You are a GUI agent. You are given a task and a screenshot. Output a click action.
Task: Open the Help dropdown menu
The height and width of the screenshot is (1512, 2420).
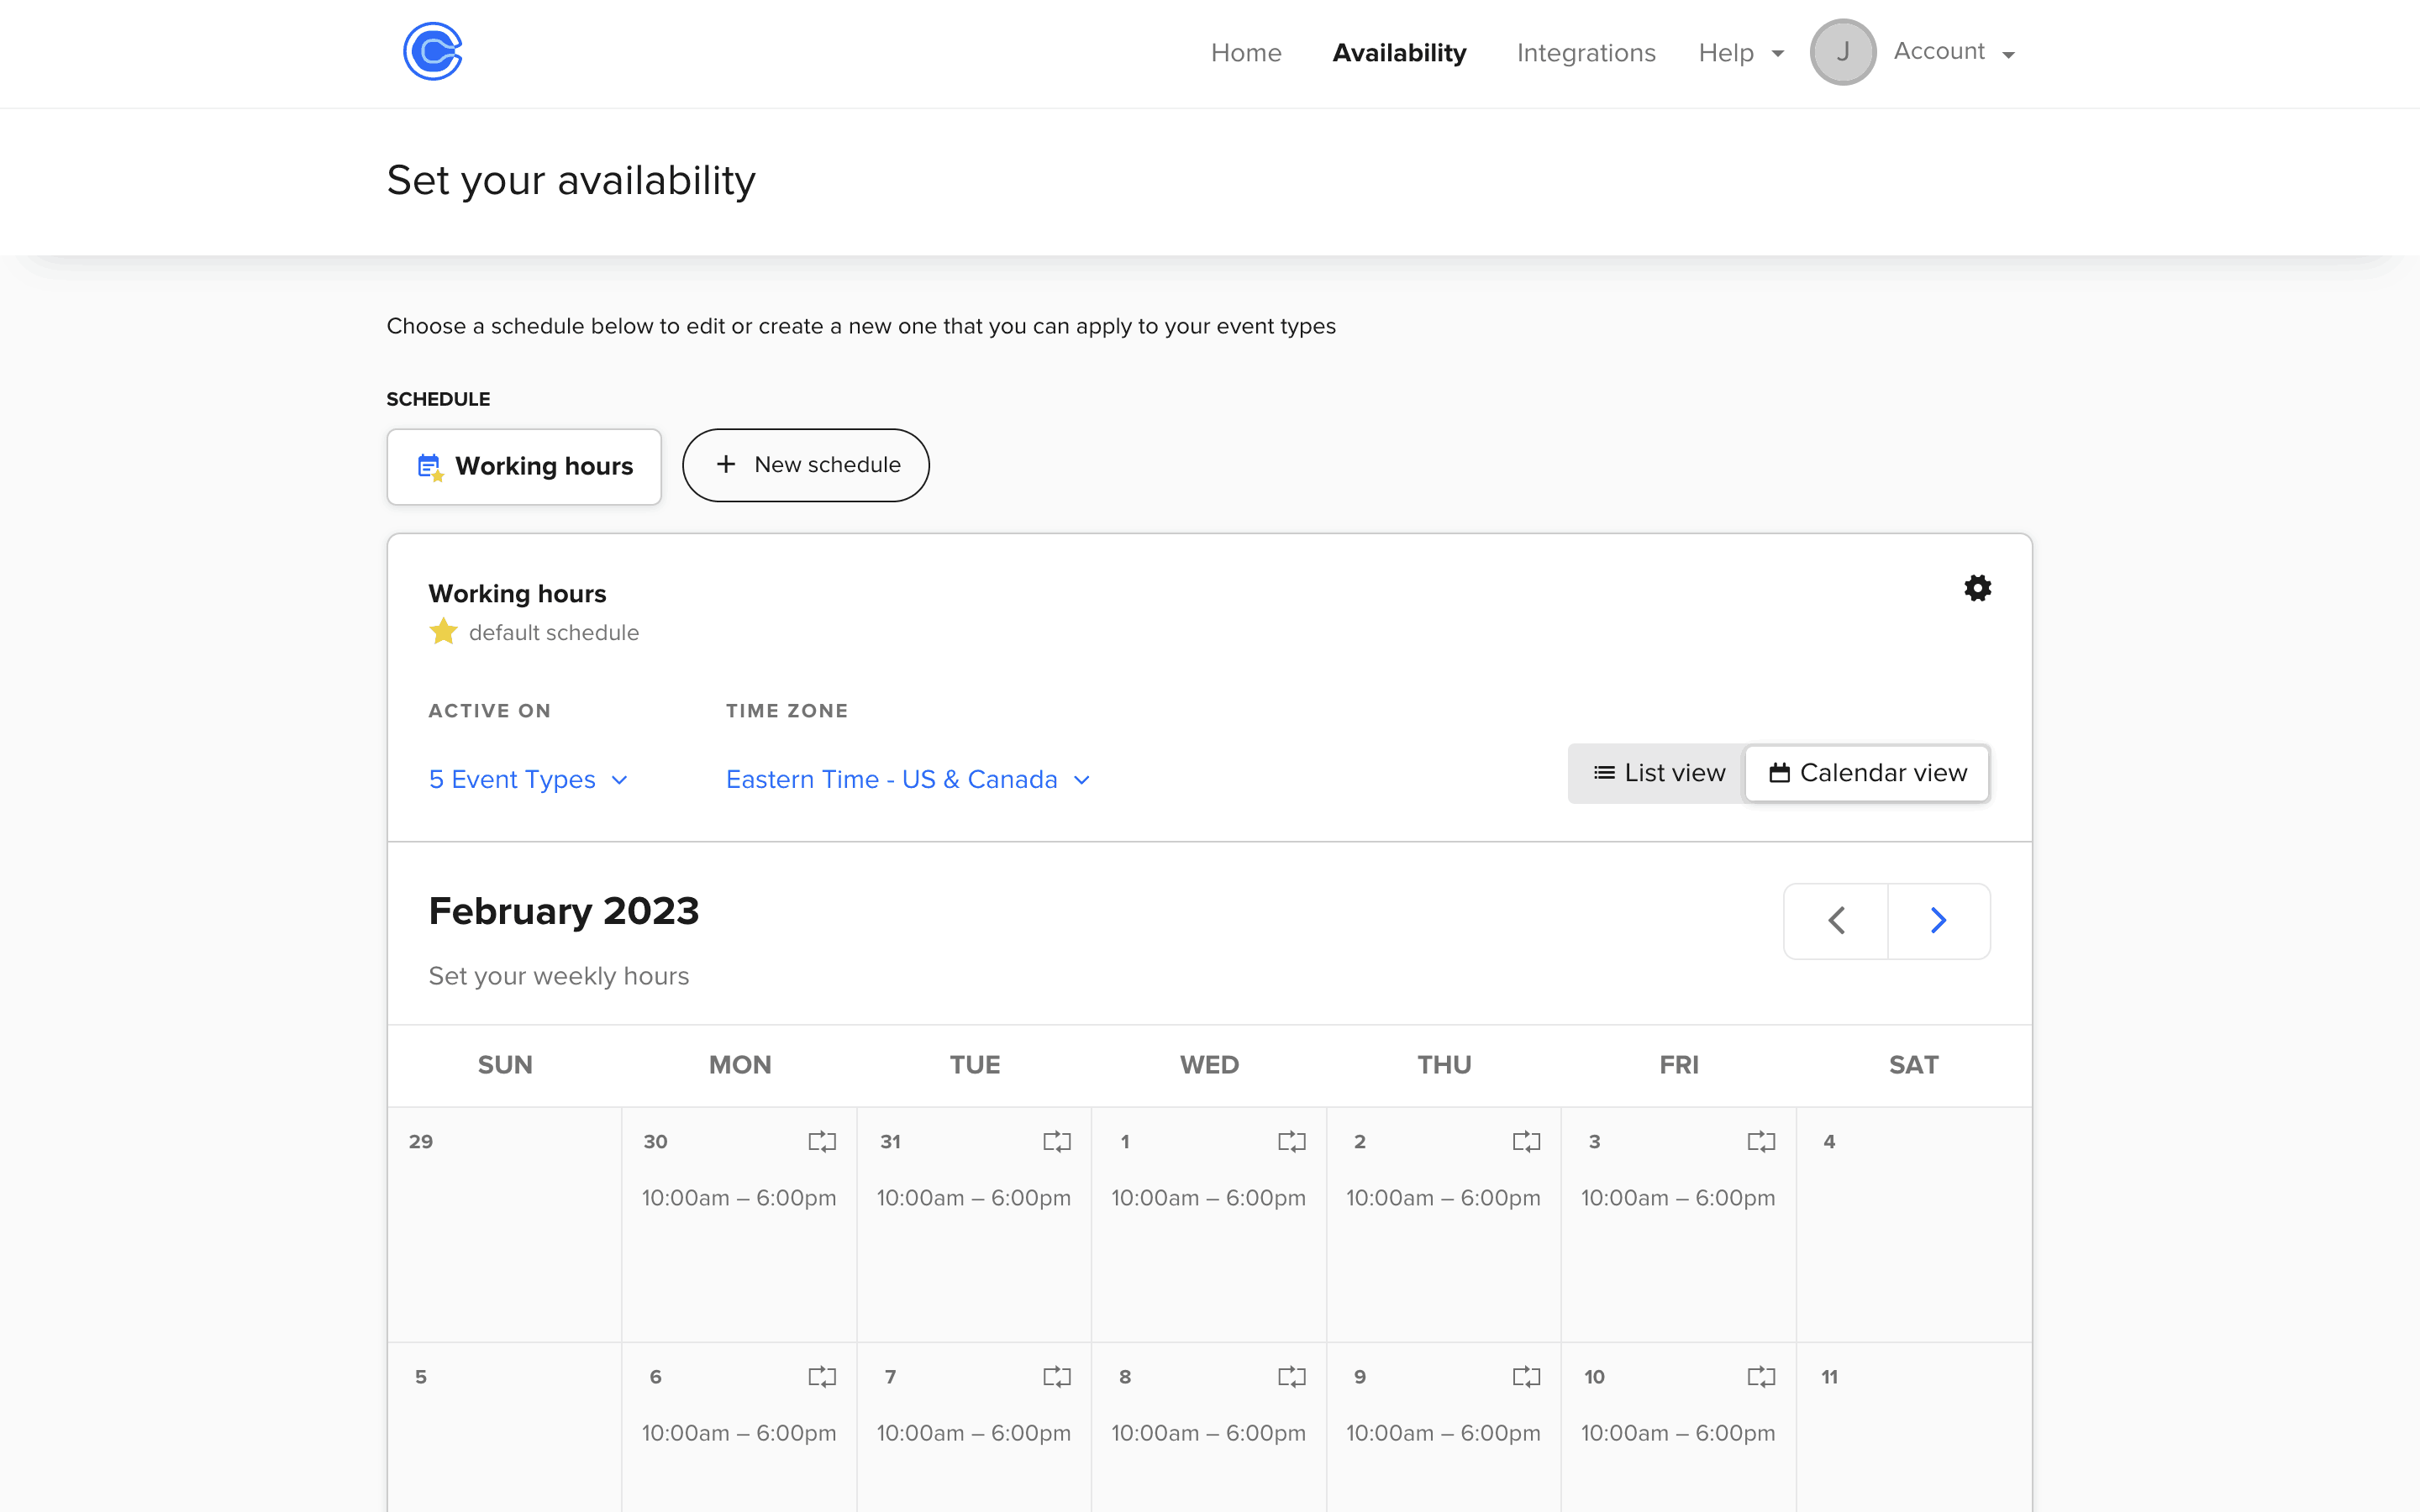pos(1740,53)
